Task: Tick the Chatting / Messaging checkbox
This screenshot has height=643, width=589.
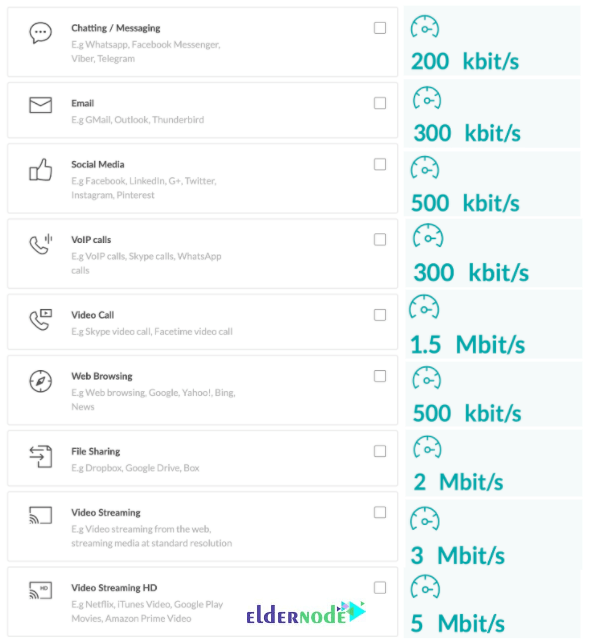Action: (x=380, y=28)
